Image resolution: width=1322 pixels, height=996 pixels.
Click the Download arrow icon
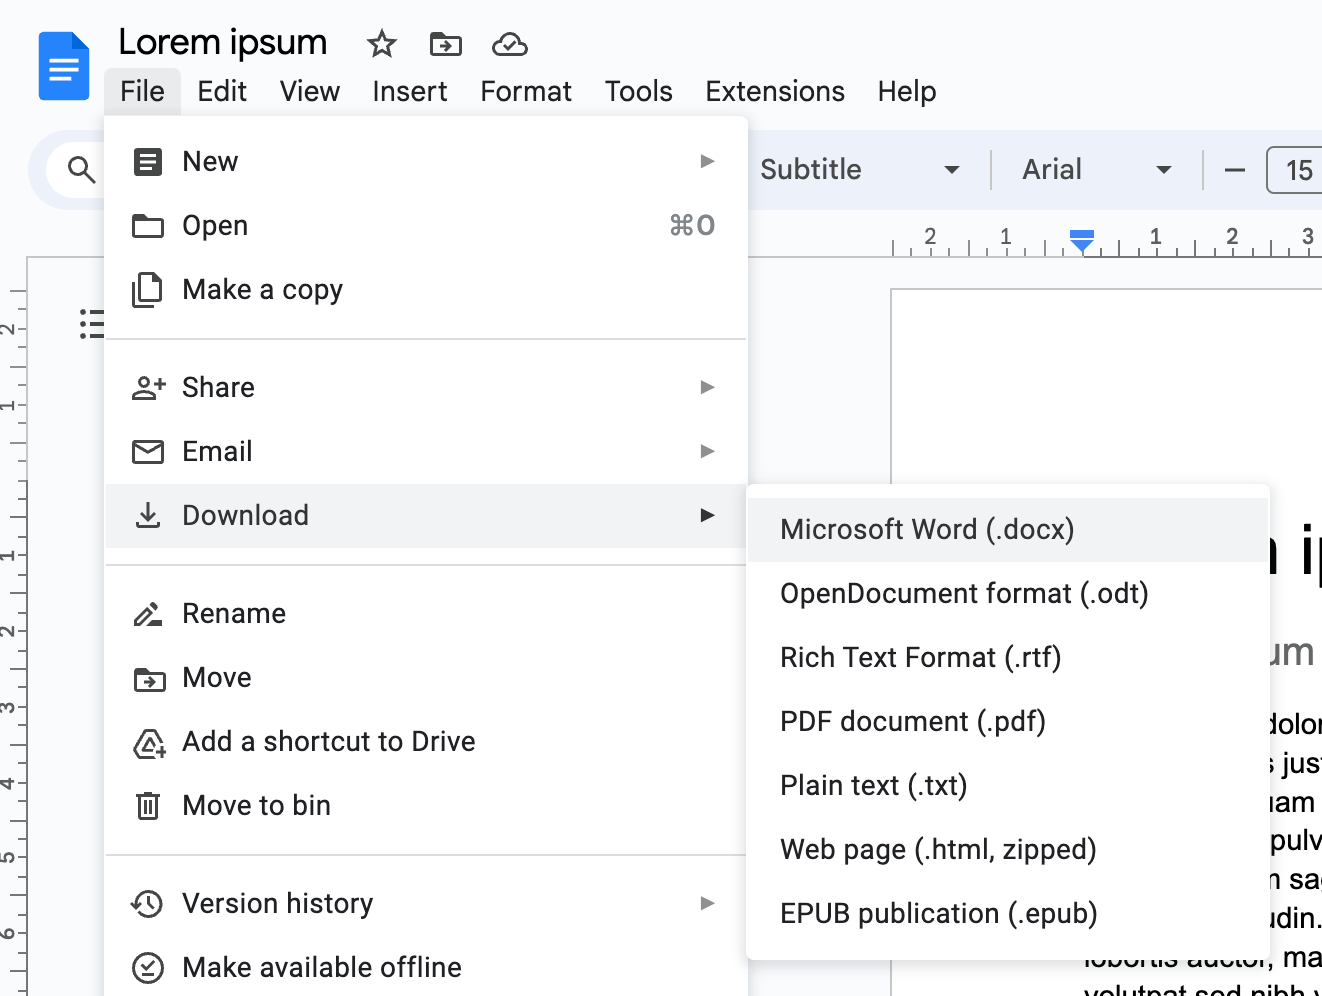148,516
